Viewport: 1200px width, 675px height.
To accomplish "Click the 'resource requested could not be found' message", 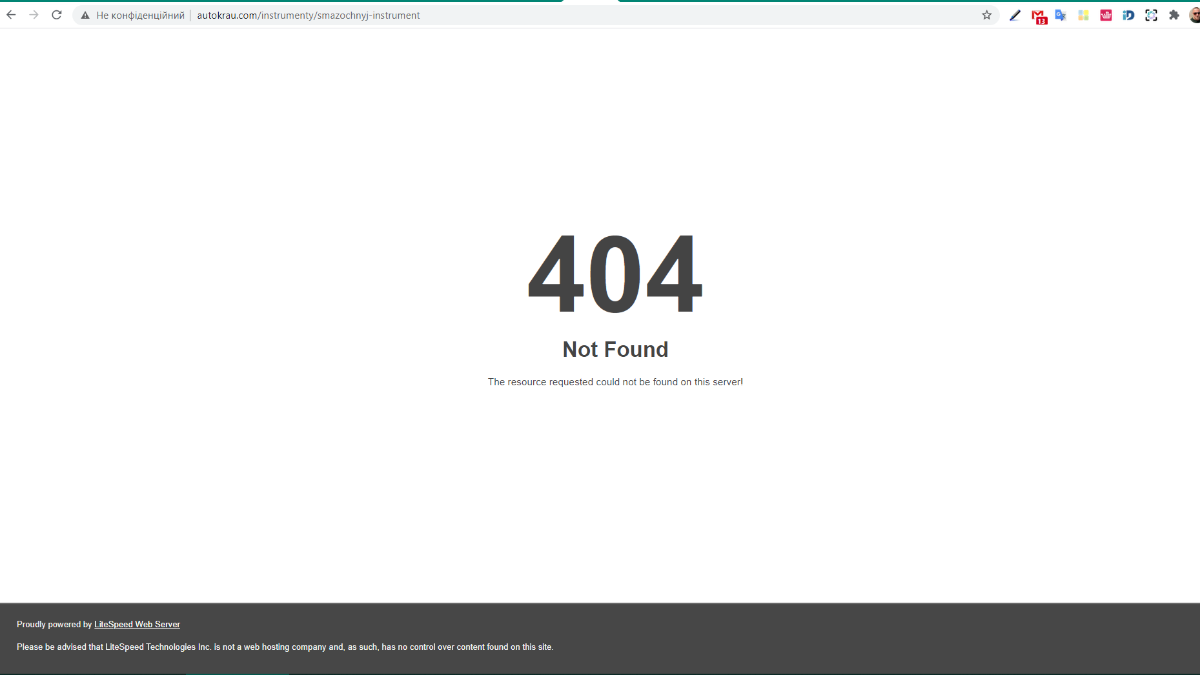I will point(615,382).
